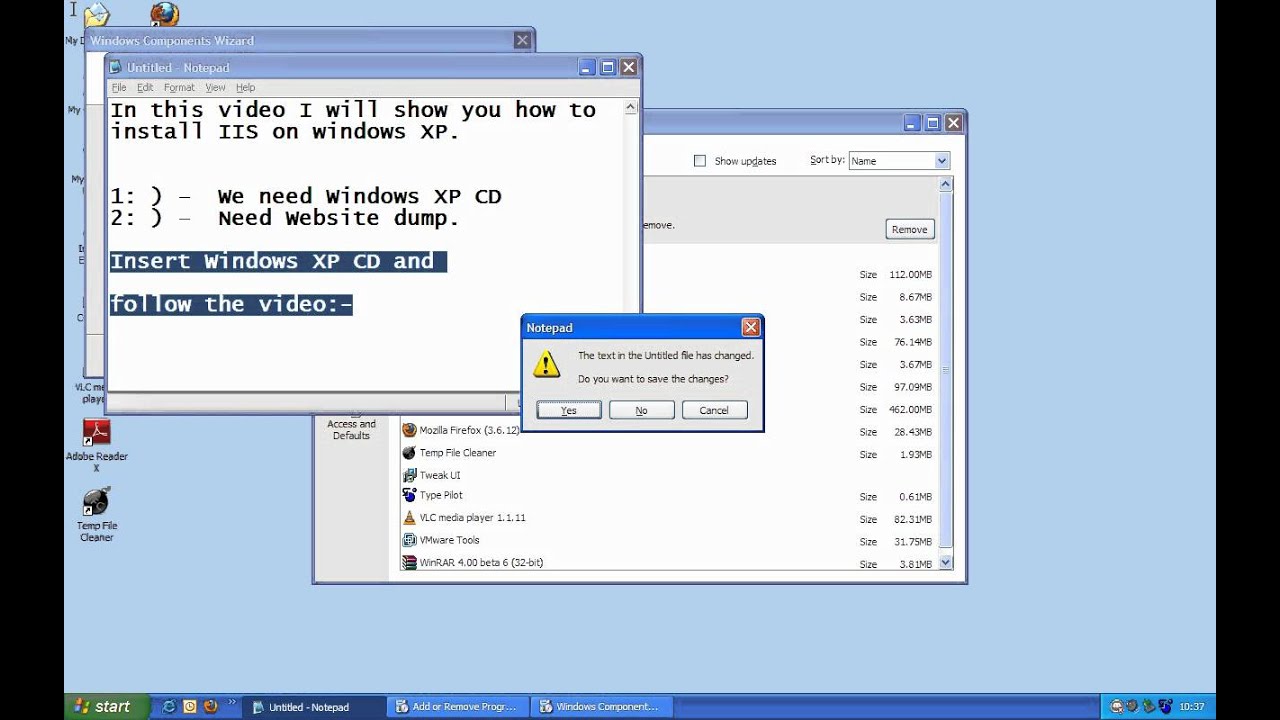Image resolution: width=1280 pixels, height=720 pixels.
Task: Click the Tweak UI icon in list
Action: pyautogui.click(x=409, y=475)
